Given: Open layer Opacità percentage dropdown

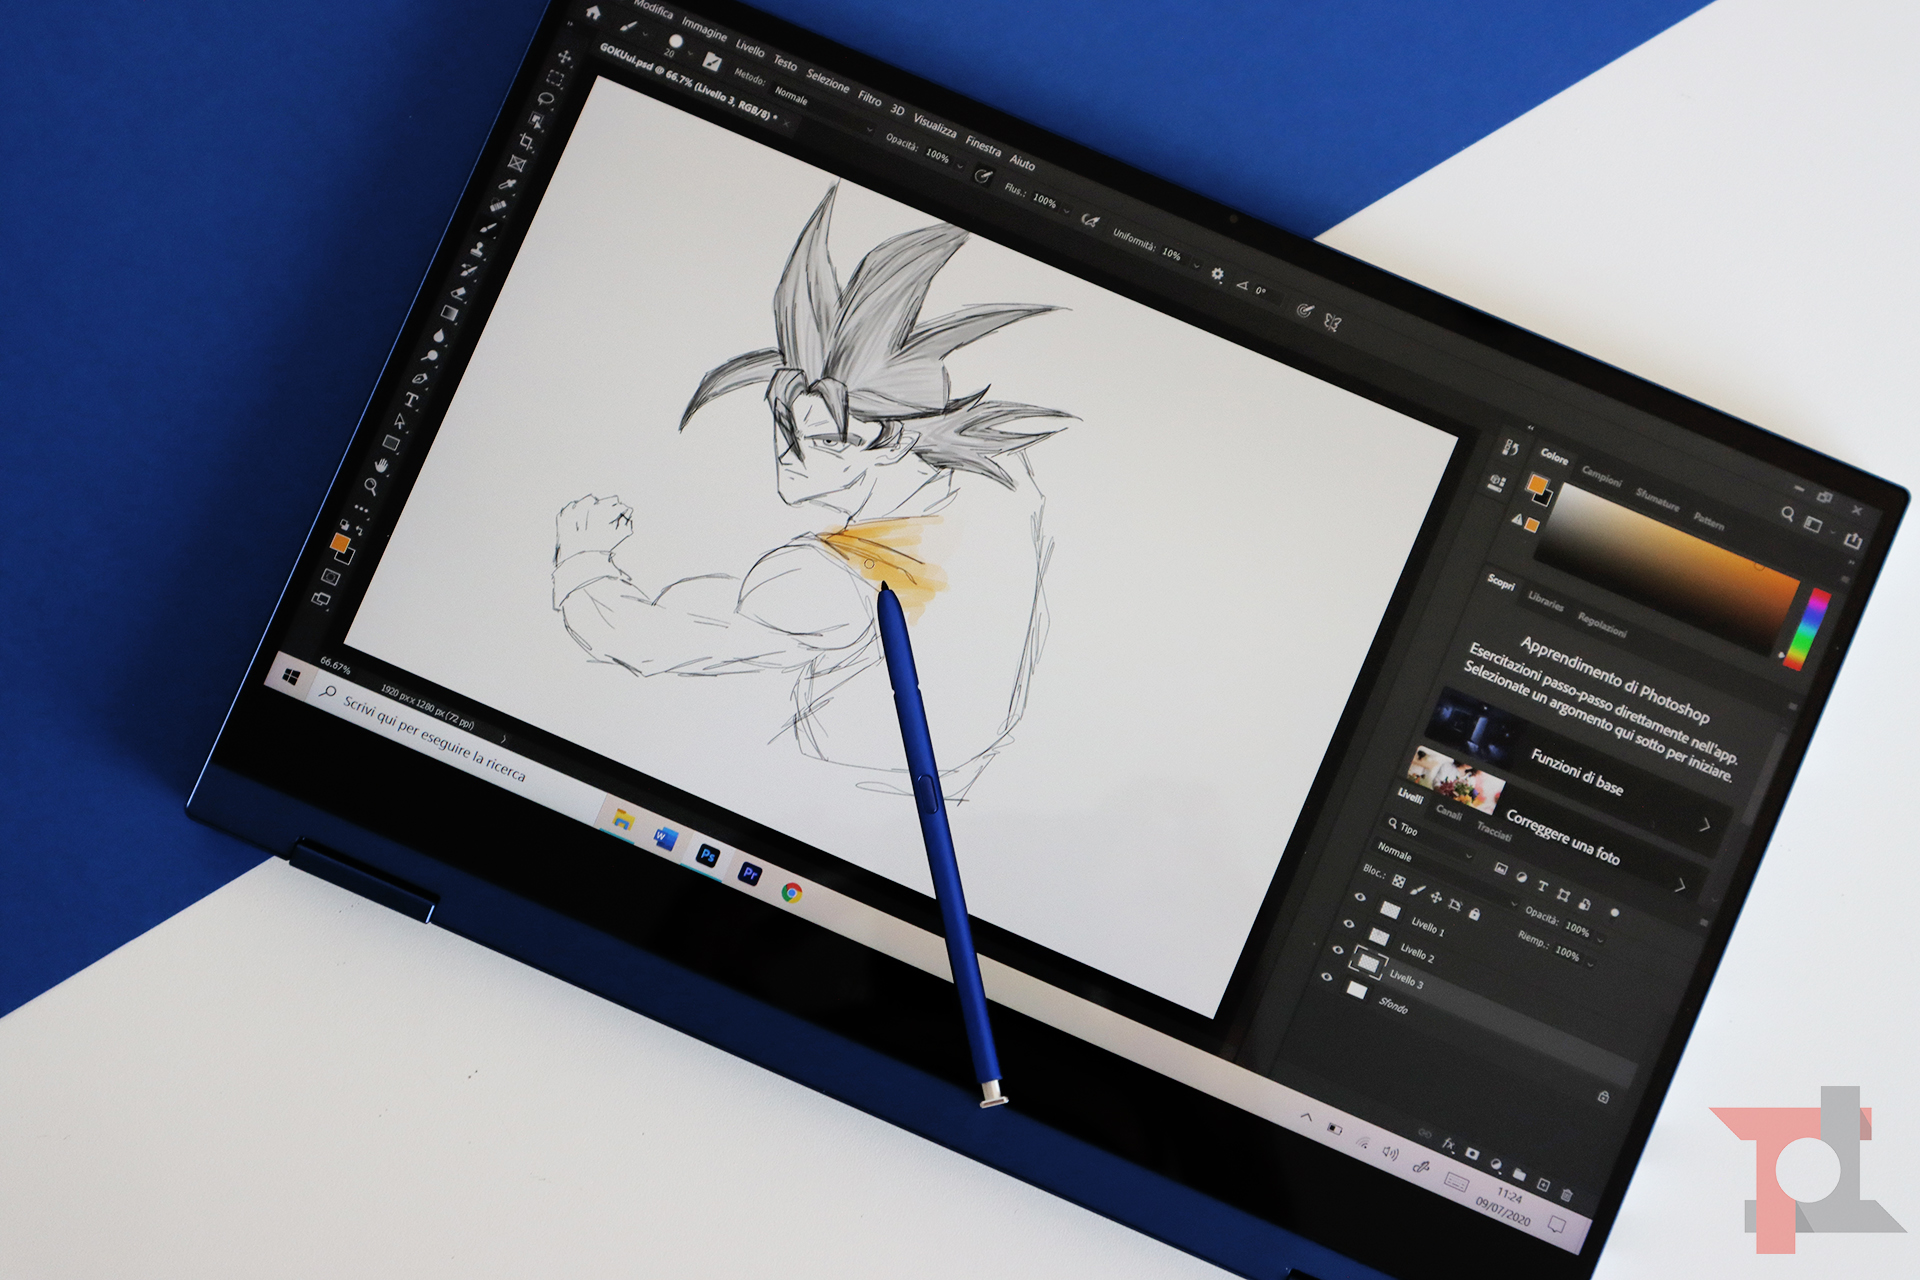Looking at the screenshot, I should pos(1602,938).
